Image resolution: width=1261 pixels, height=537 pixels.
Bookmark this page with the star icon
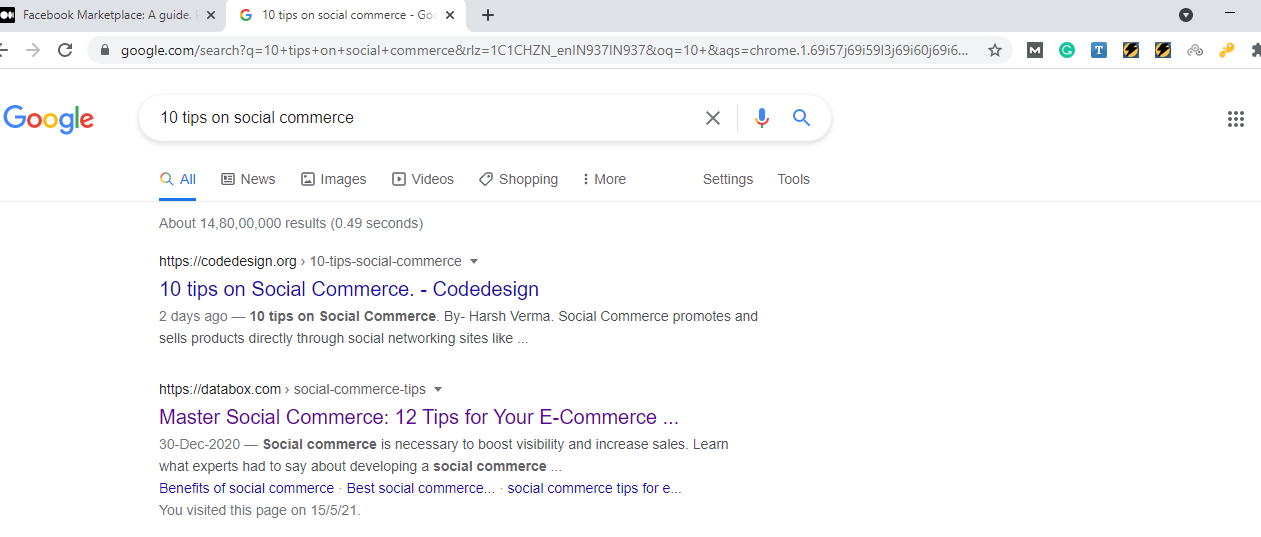(x=995, y=50)
